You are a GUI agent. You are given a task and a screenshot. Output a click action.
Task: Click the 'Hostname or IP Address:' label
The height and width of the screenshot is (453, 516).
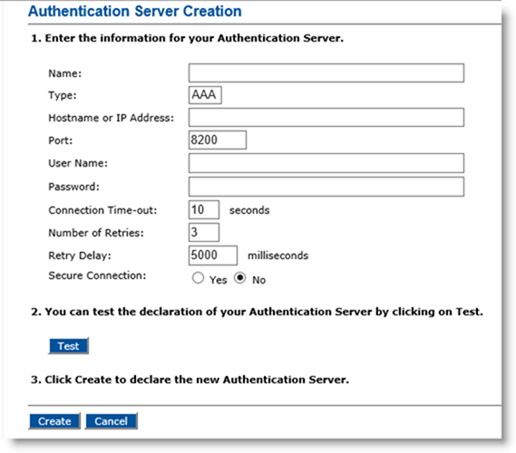coord(111,118)
